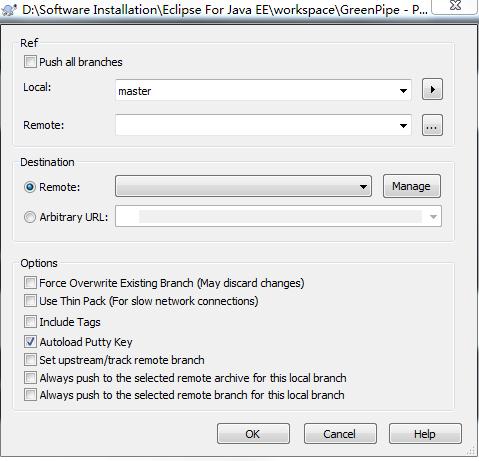This screenshot has height=461, width=479.
Task: Confirm push with the OK button
Action: pos(253,434)
